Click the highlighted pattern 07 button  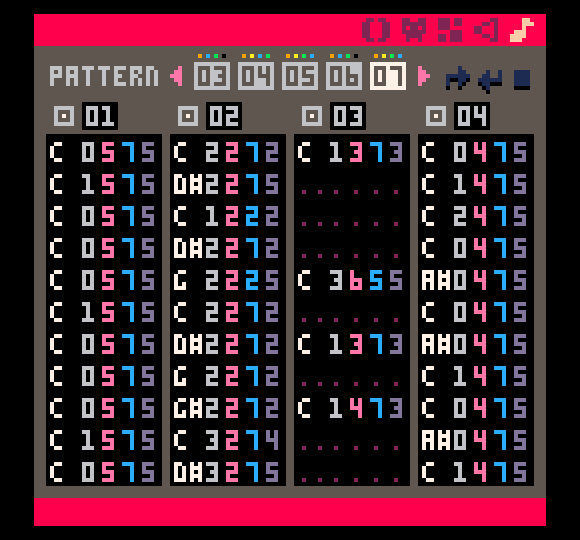tap(388, 76)
